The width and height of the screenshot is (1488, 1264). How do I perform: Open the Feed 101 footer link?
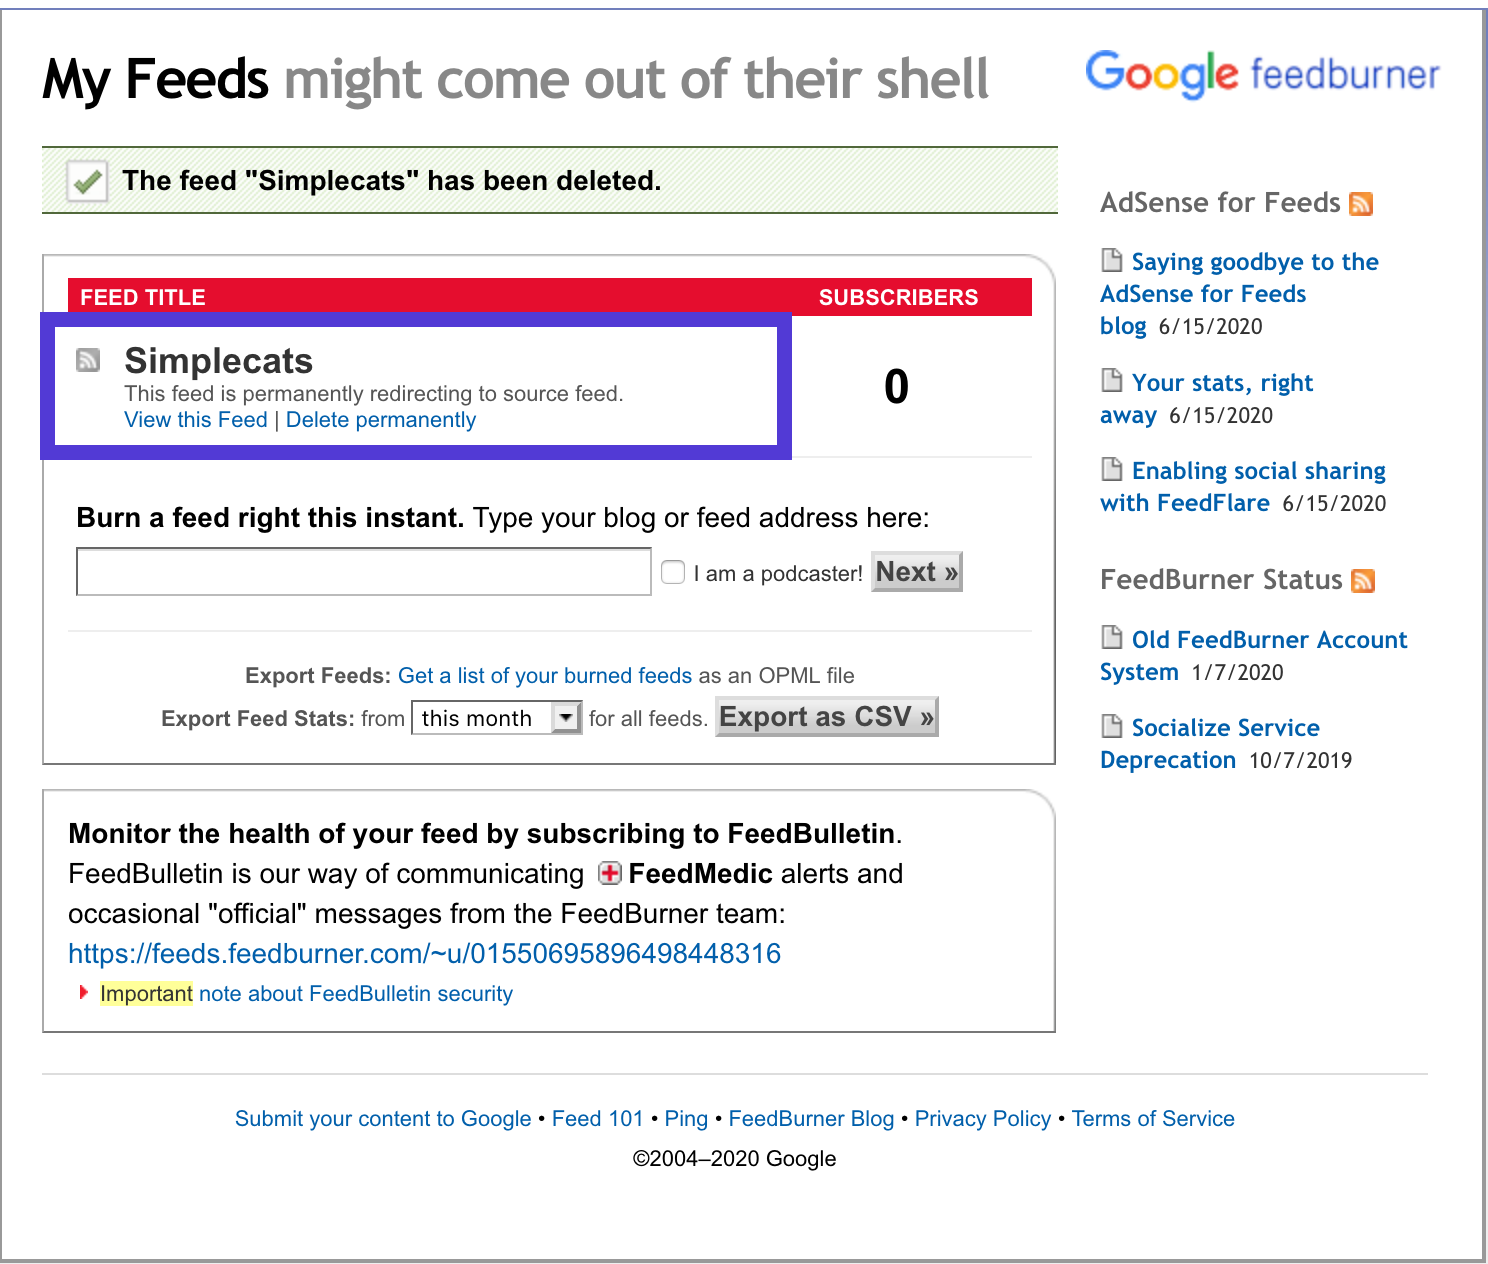pyautogui.click(x=598, y=1119)
